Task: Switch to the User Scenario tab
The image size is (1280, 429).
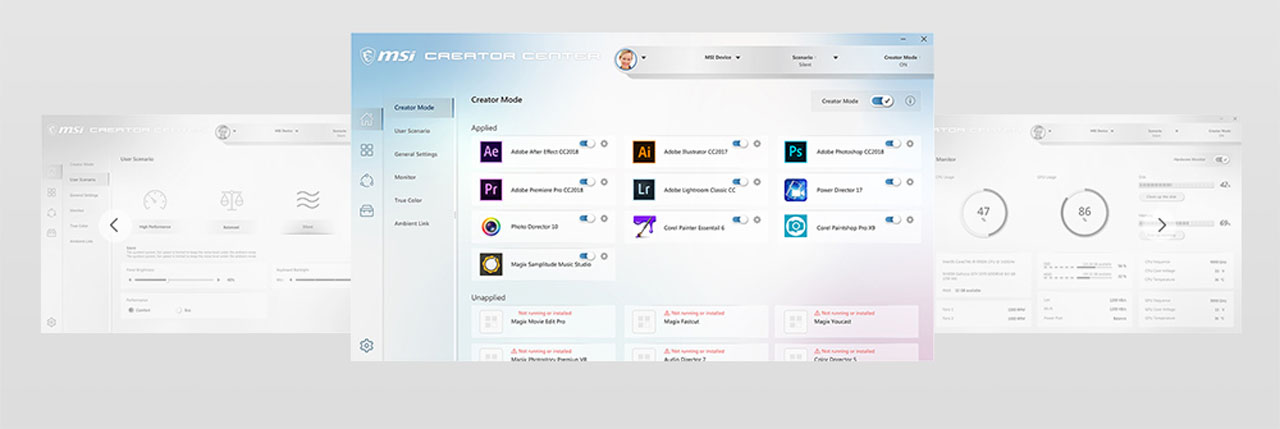Action: tap(412, 131)
